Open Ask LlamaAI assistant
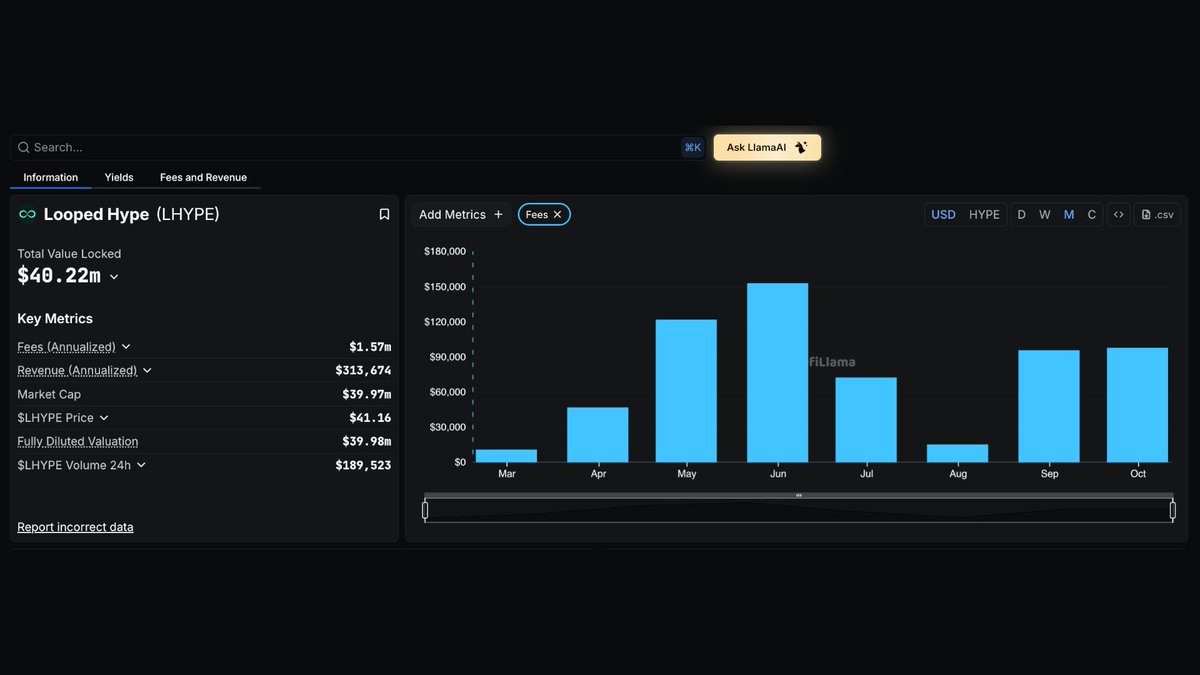 click(x=767, y=148)
